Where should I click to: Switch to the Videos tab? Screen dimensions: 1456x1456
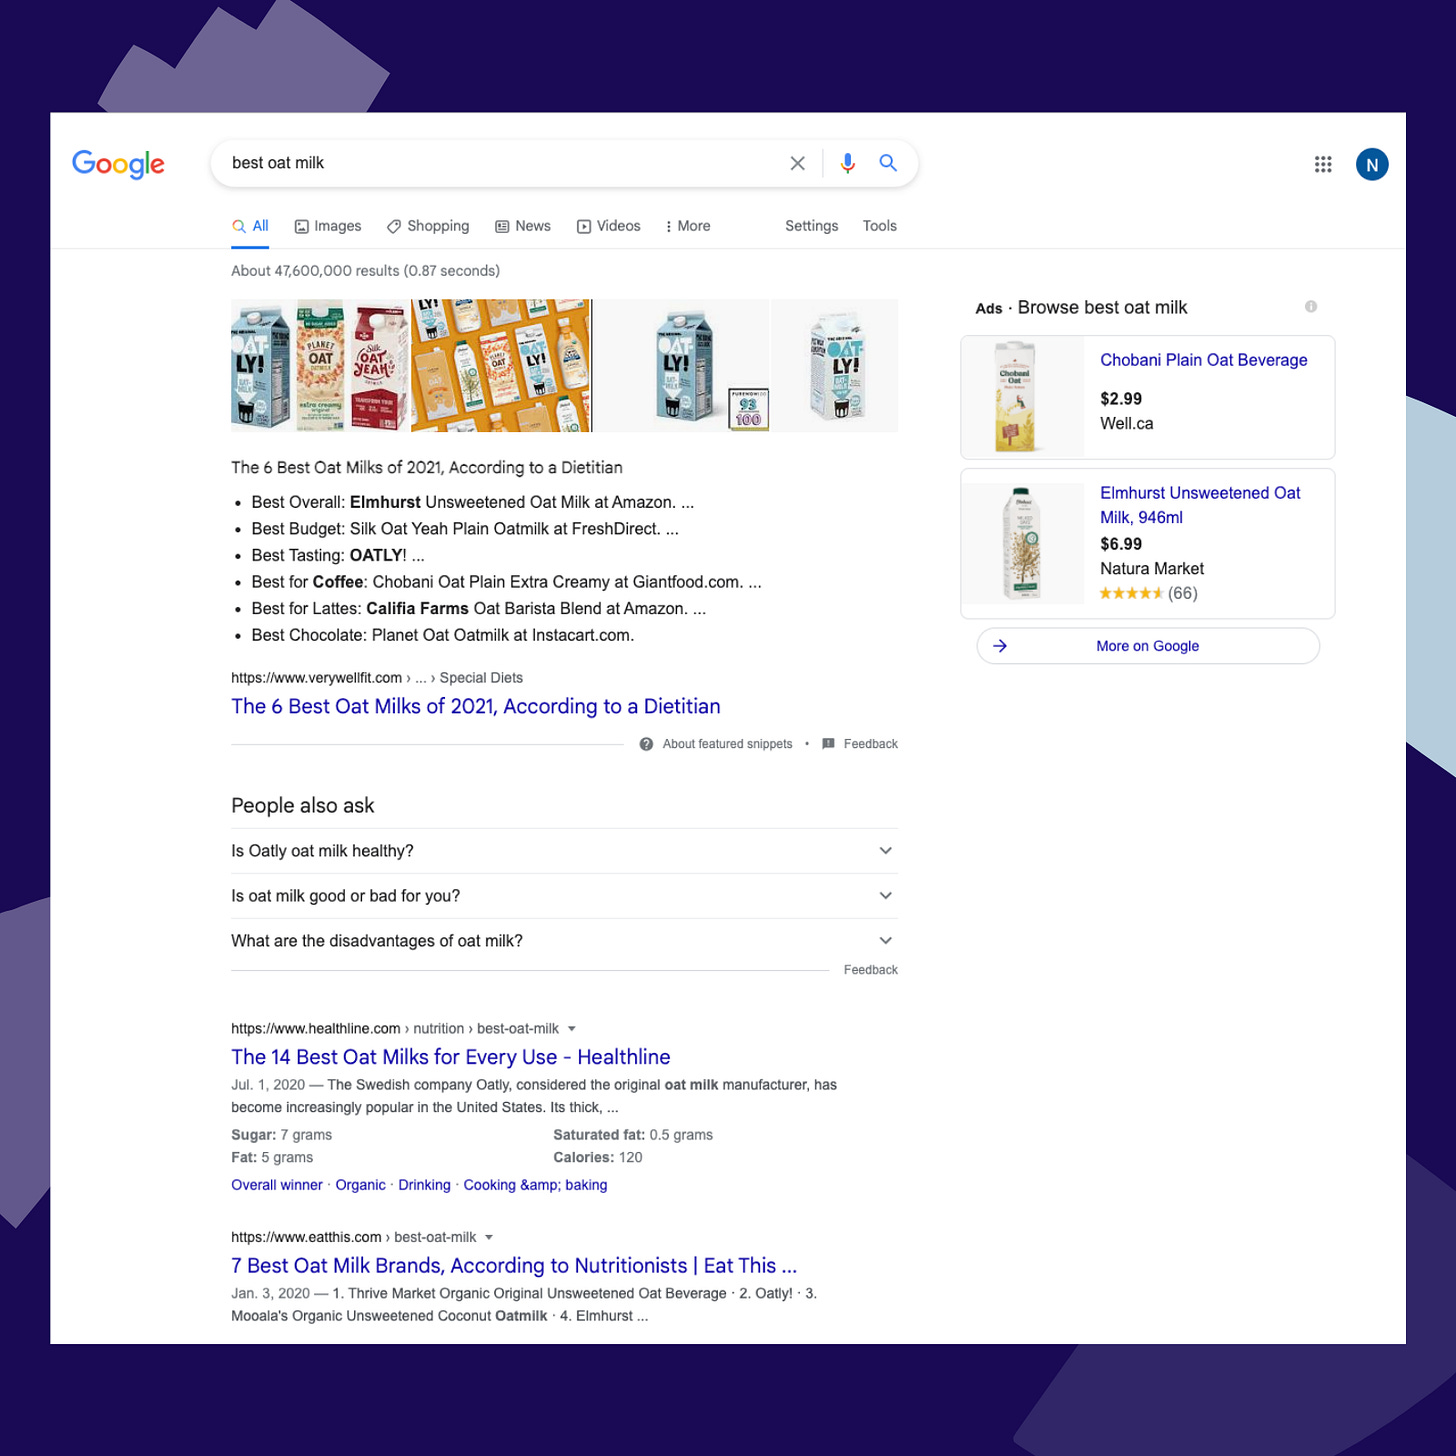609,226
